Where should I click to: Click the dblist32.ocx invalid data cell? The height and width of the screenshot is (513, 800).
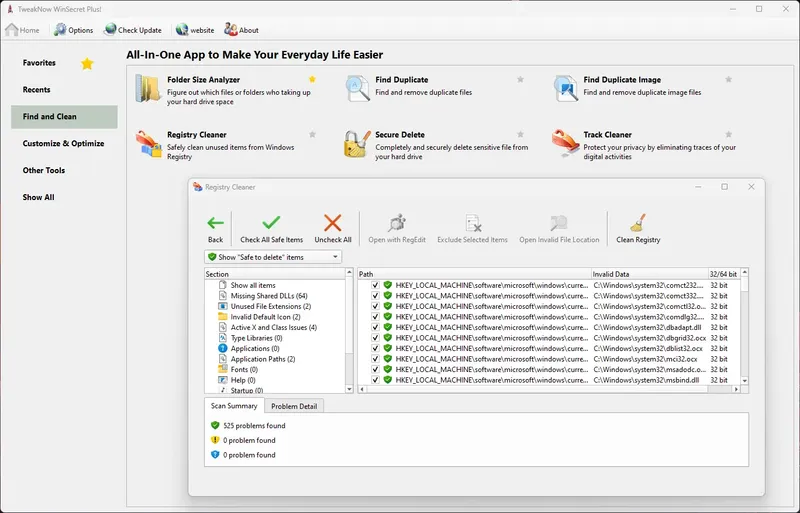tap(648, 349)
